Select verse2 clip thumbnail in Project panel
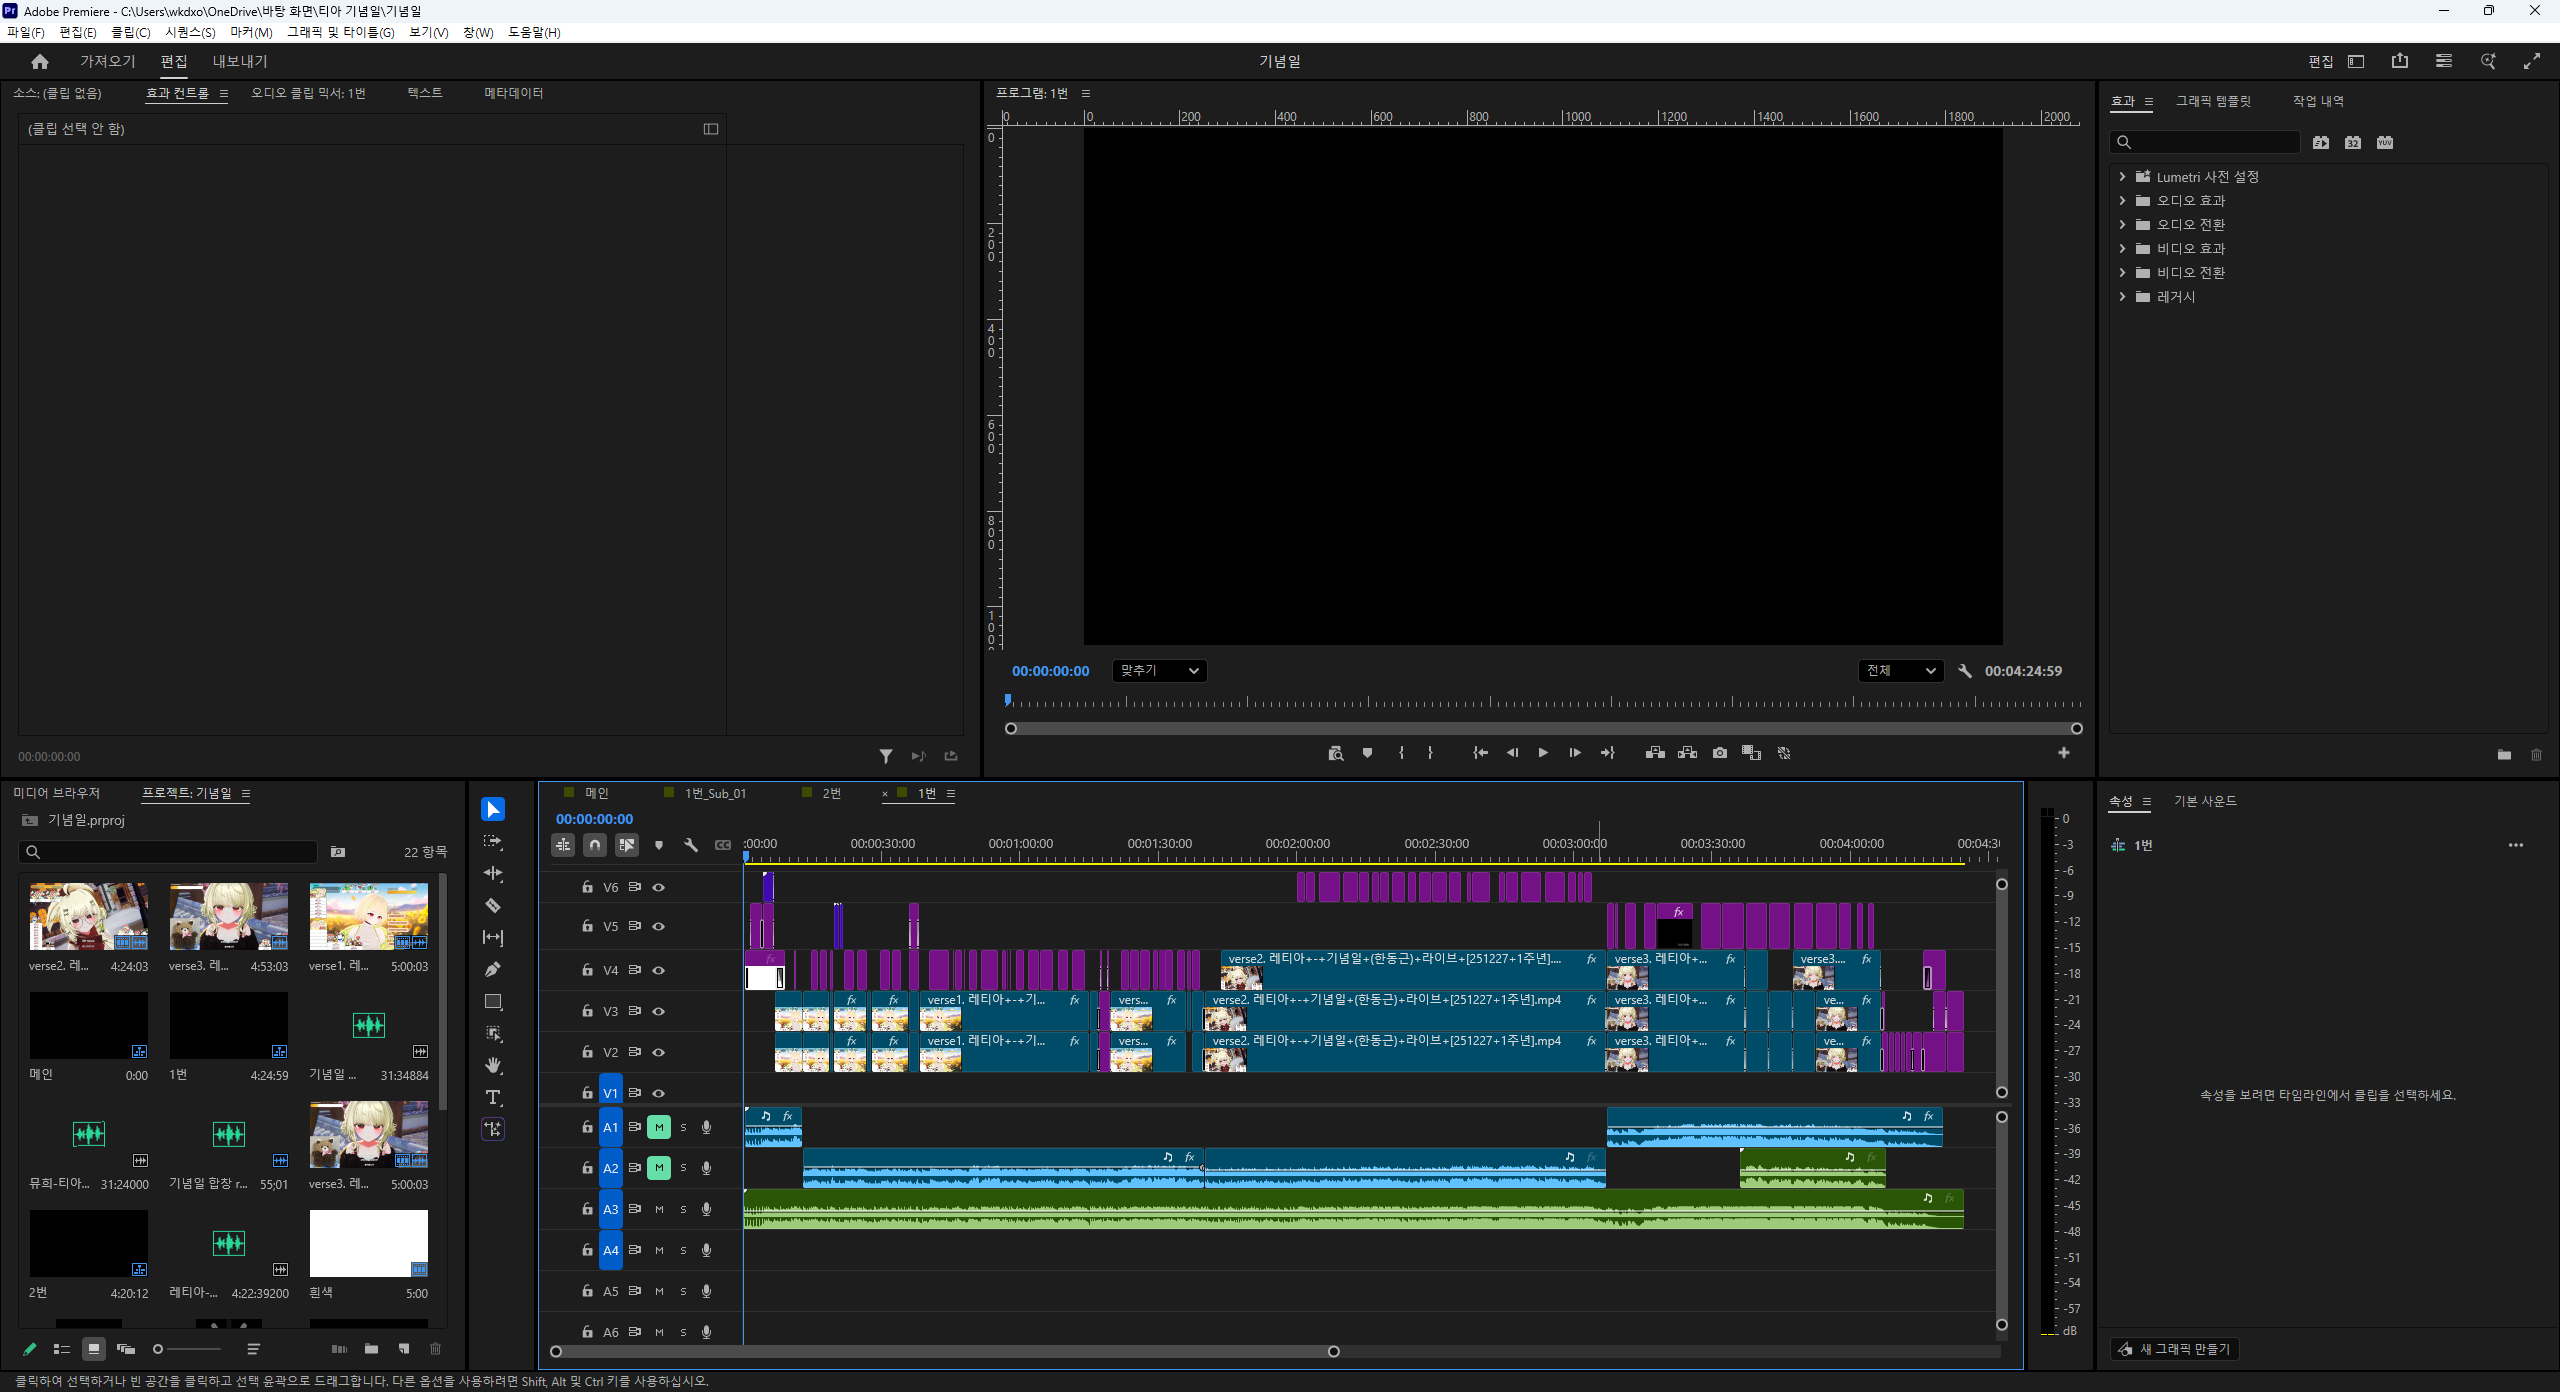This screenshot has width=2560, height=1392. point(88,916)
